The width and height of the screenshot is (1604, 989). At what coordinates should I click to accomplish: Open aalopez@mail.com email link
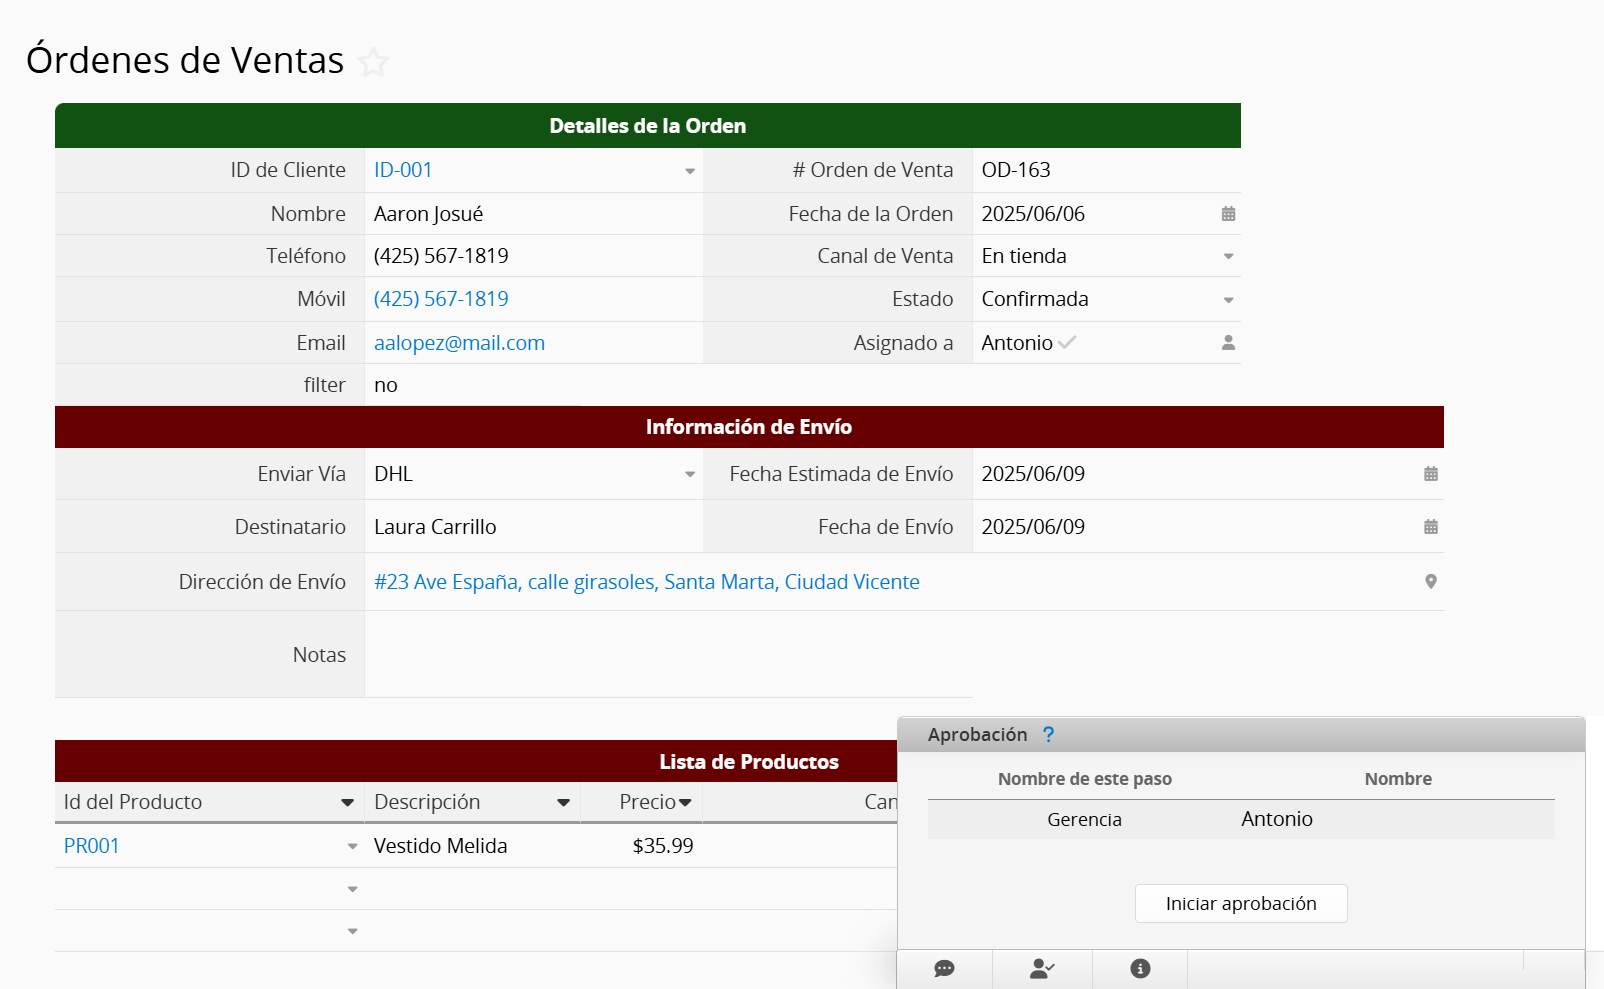tap(459, 343)
